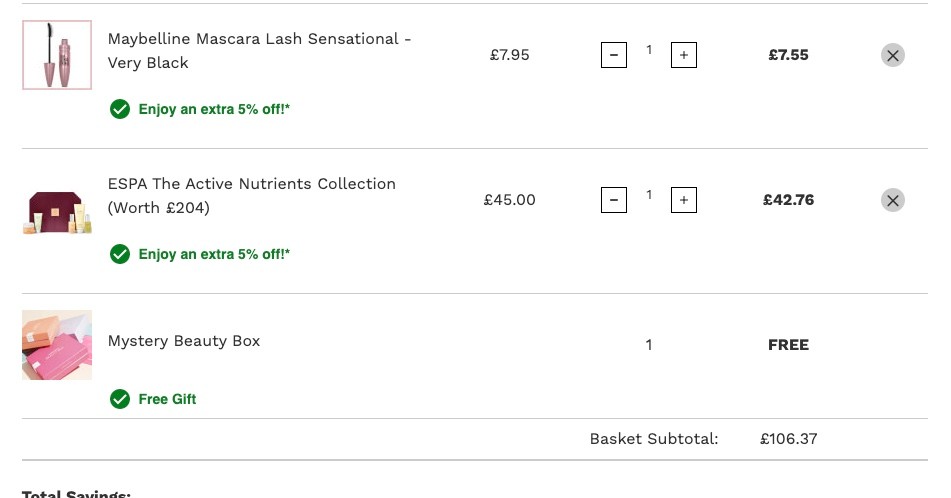The image size is (951, 498).
Task: Click the Basket Subtotal amount £106.37
Action: coord(788,439)
